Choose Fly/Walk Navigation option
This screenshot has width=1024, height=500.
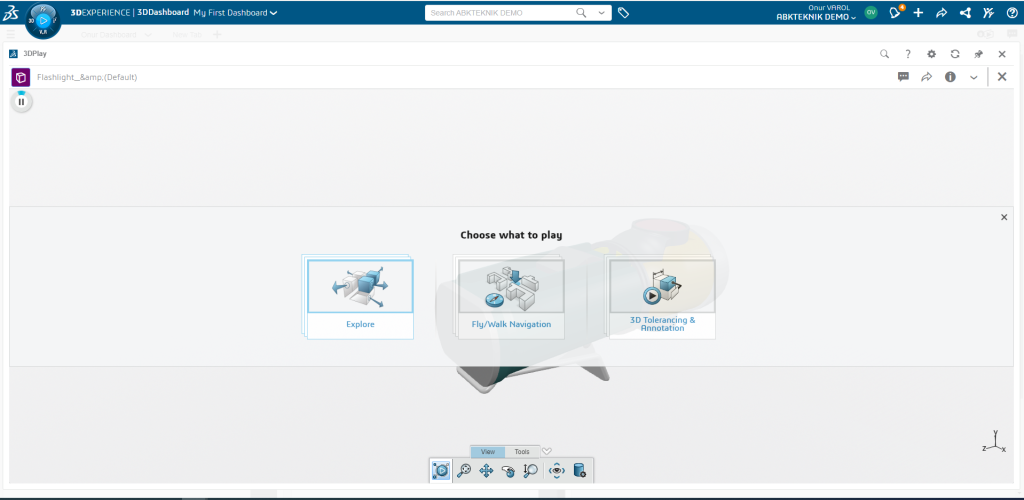point(511,298)
